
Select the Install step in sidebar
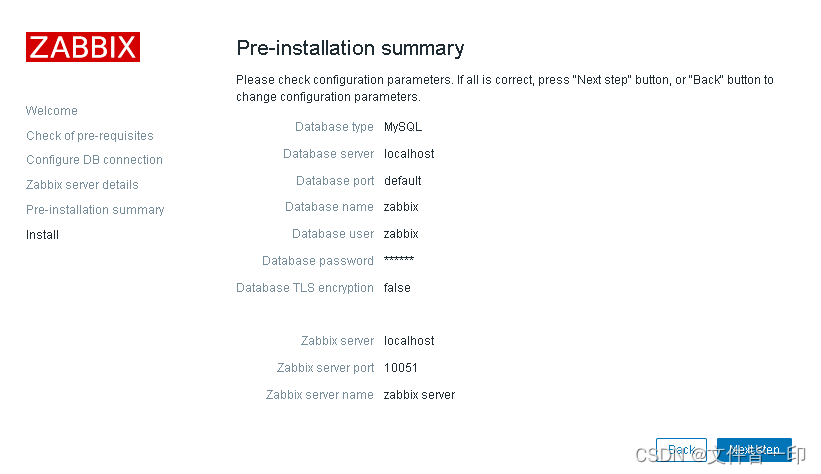click(42, 235)
